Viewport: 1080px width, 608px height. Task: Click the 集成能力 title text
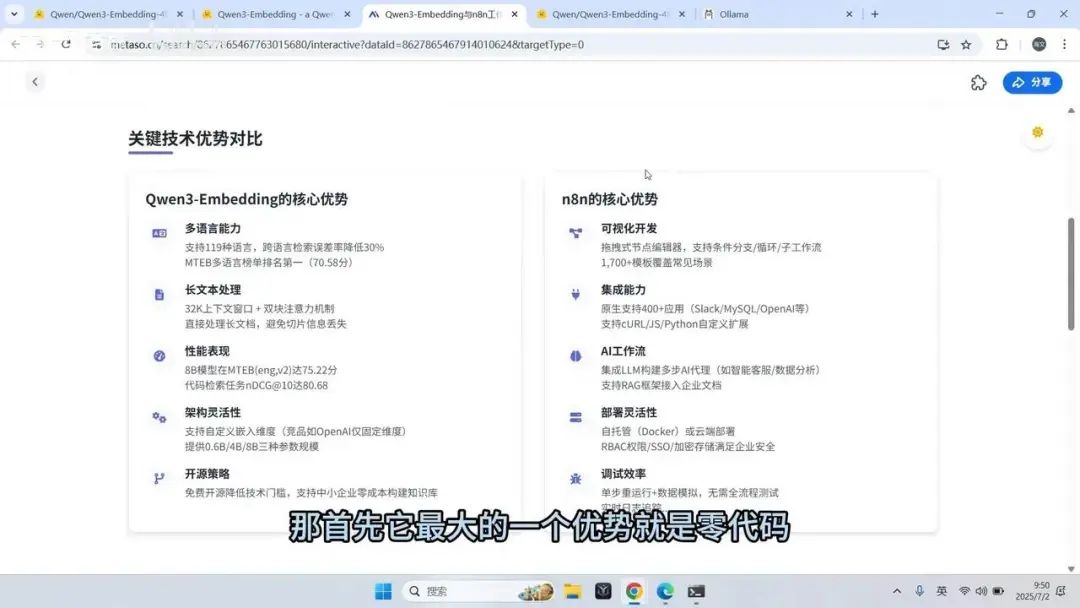pyautogui.click(x=623, y=290)
